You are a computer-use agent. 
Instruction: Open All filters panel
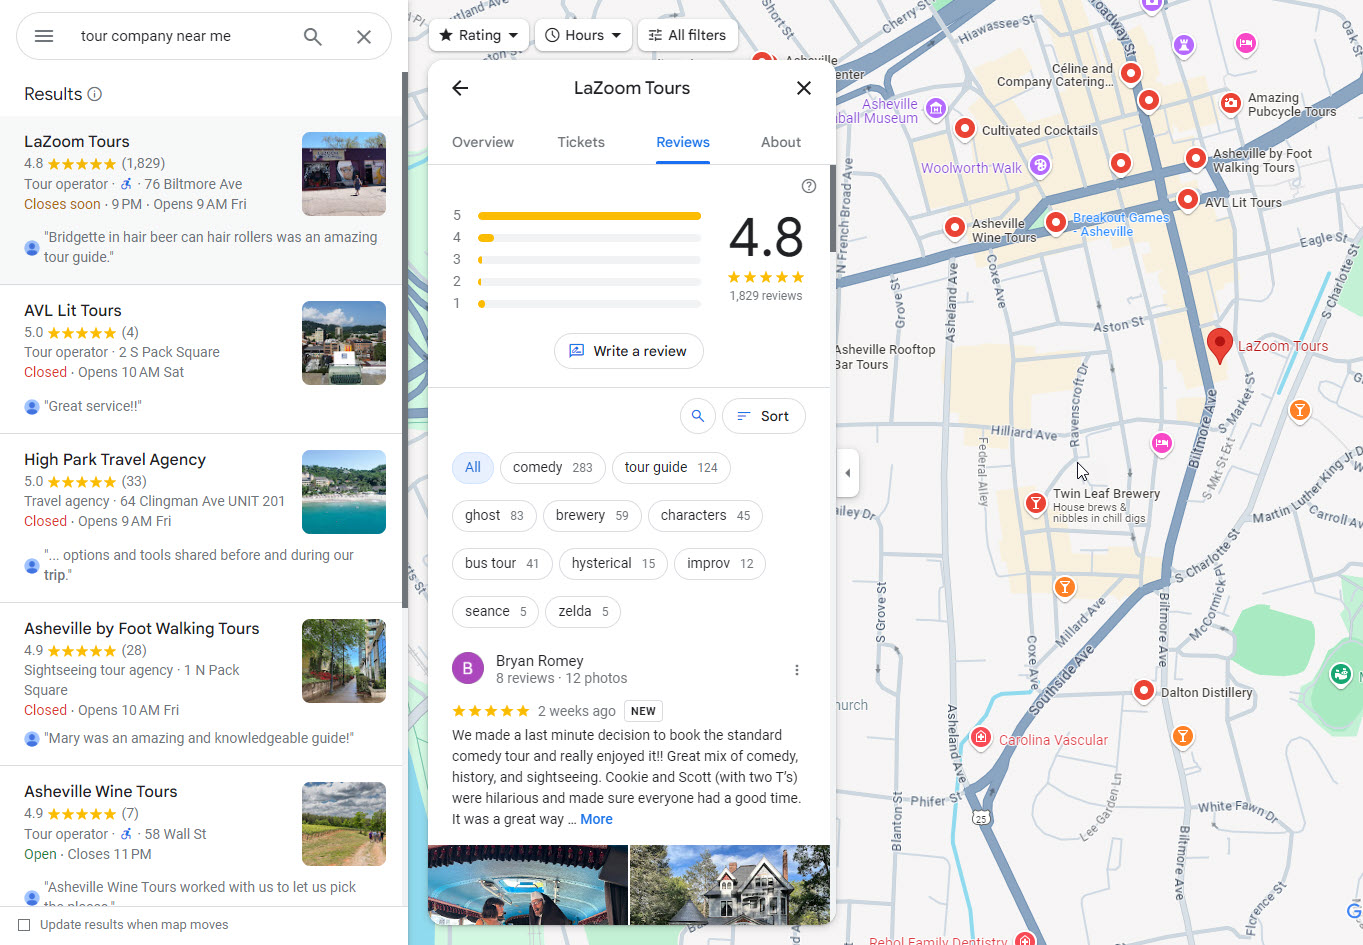pyautogui.click(x=688, y=35)
